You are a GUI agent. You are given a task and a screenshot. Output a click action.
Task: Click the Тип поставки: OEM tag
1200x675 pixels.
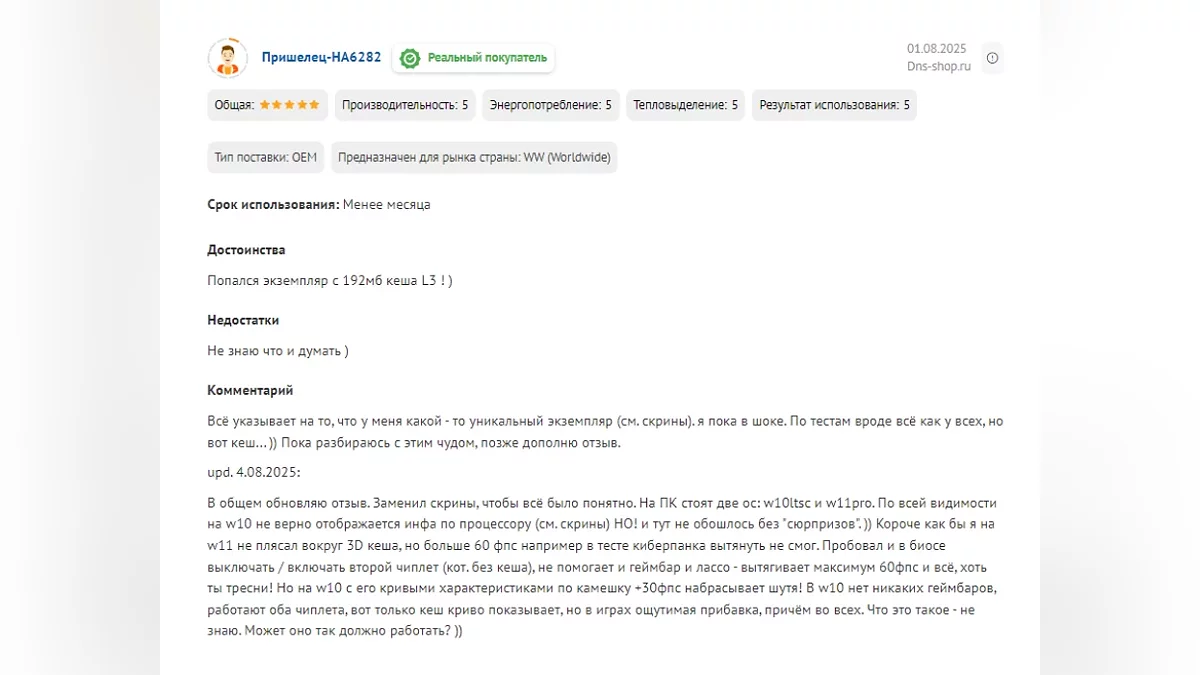[x=265, y=157]
